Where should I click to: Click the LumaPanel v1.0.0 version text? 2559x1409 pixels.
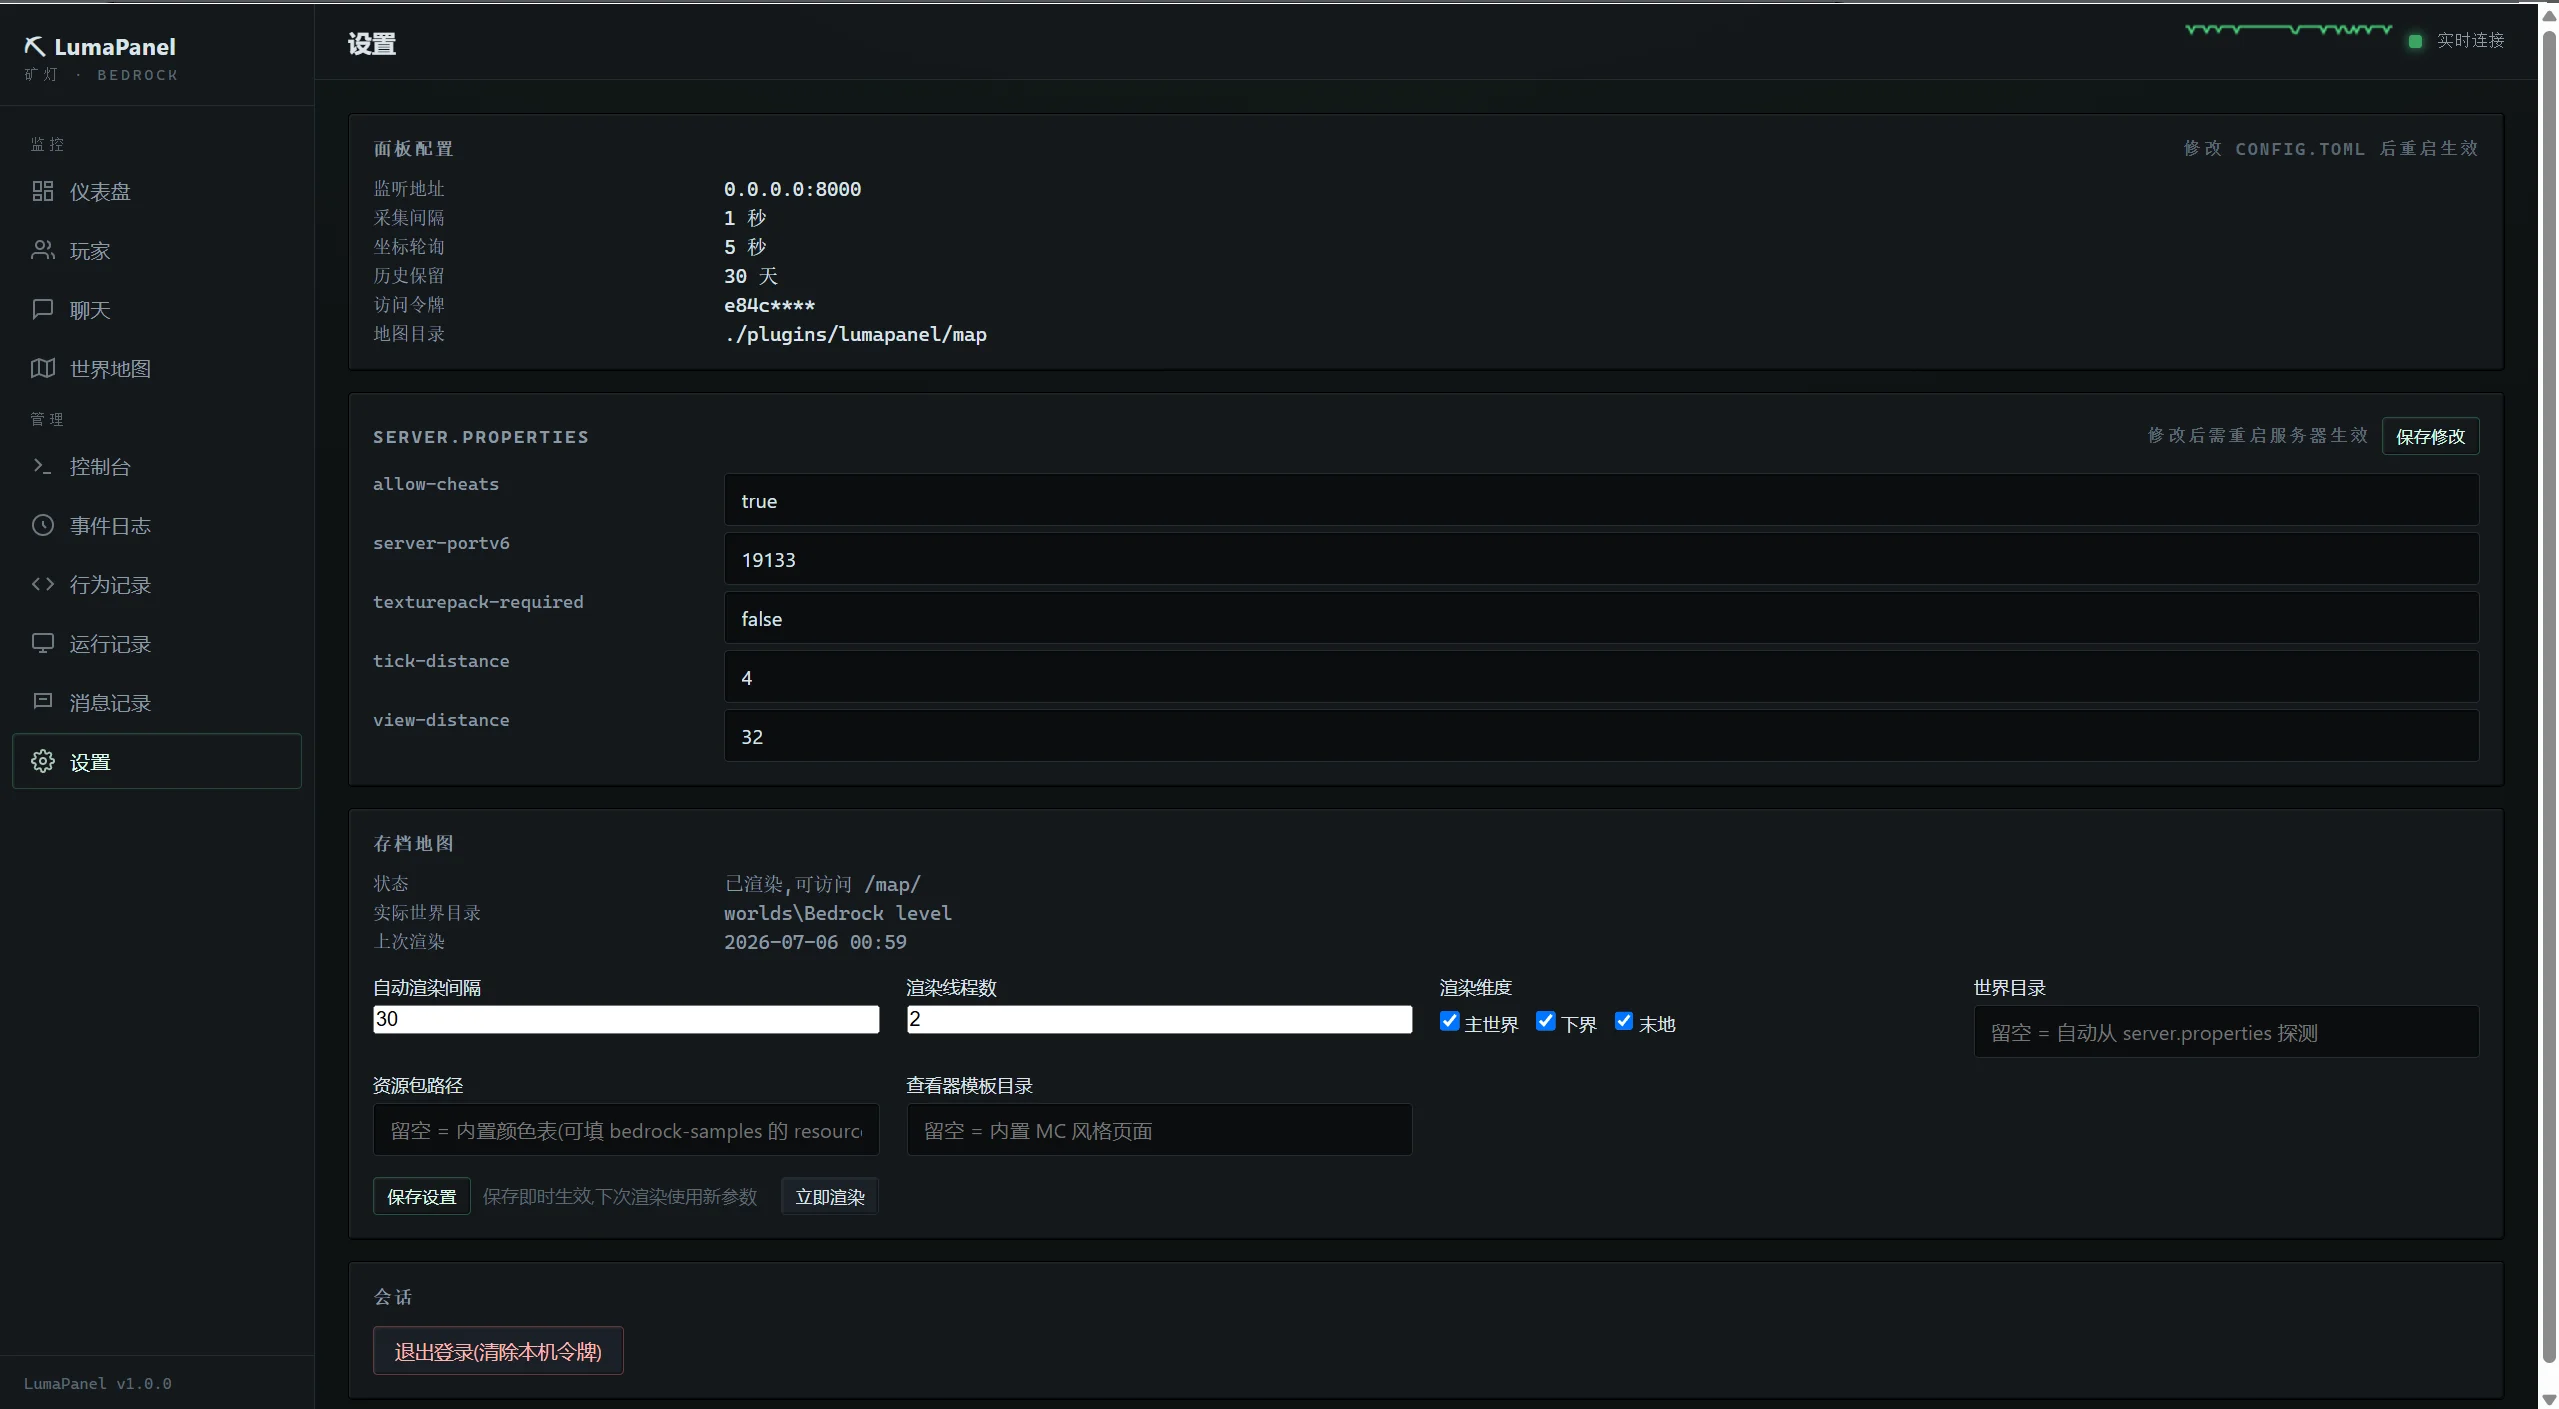tap(98, 1383)
